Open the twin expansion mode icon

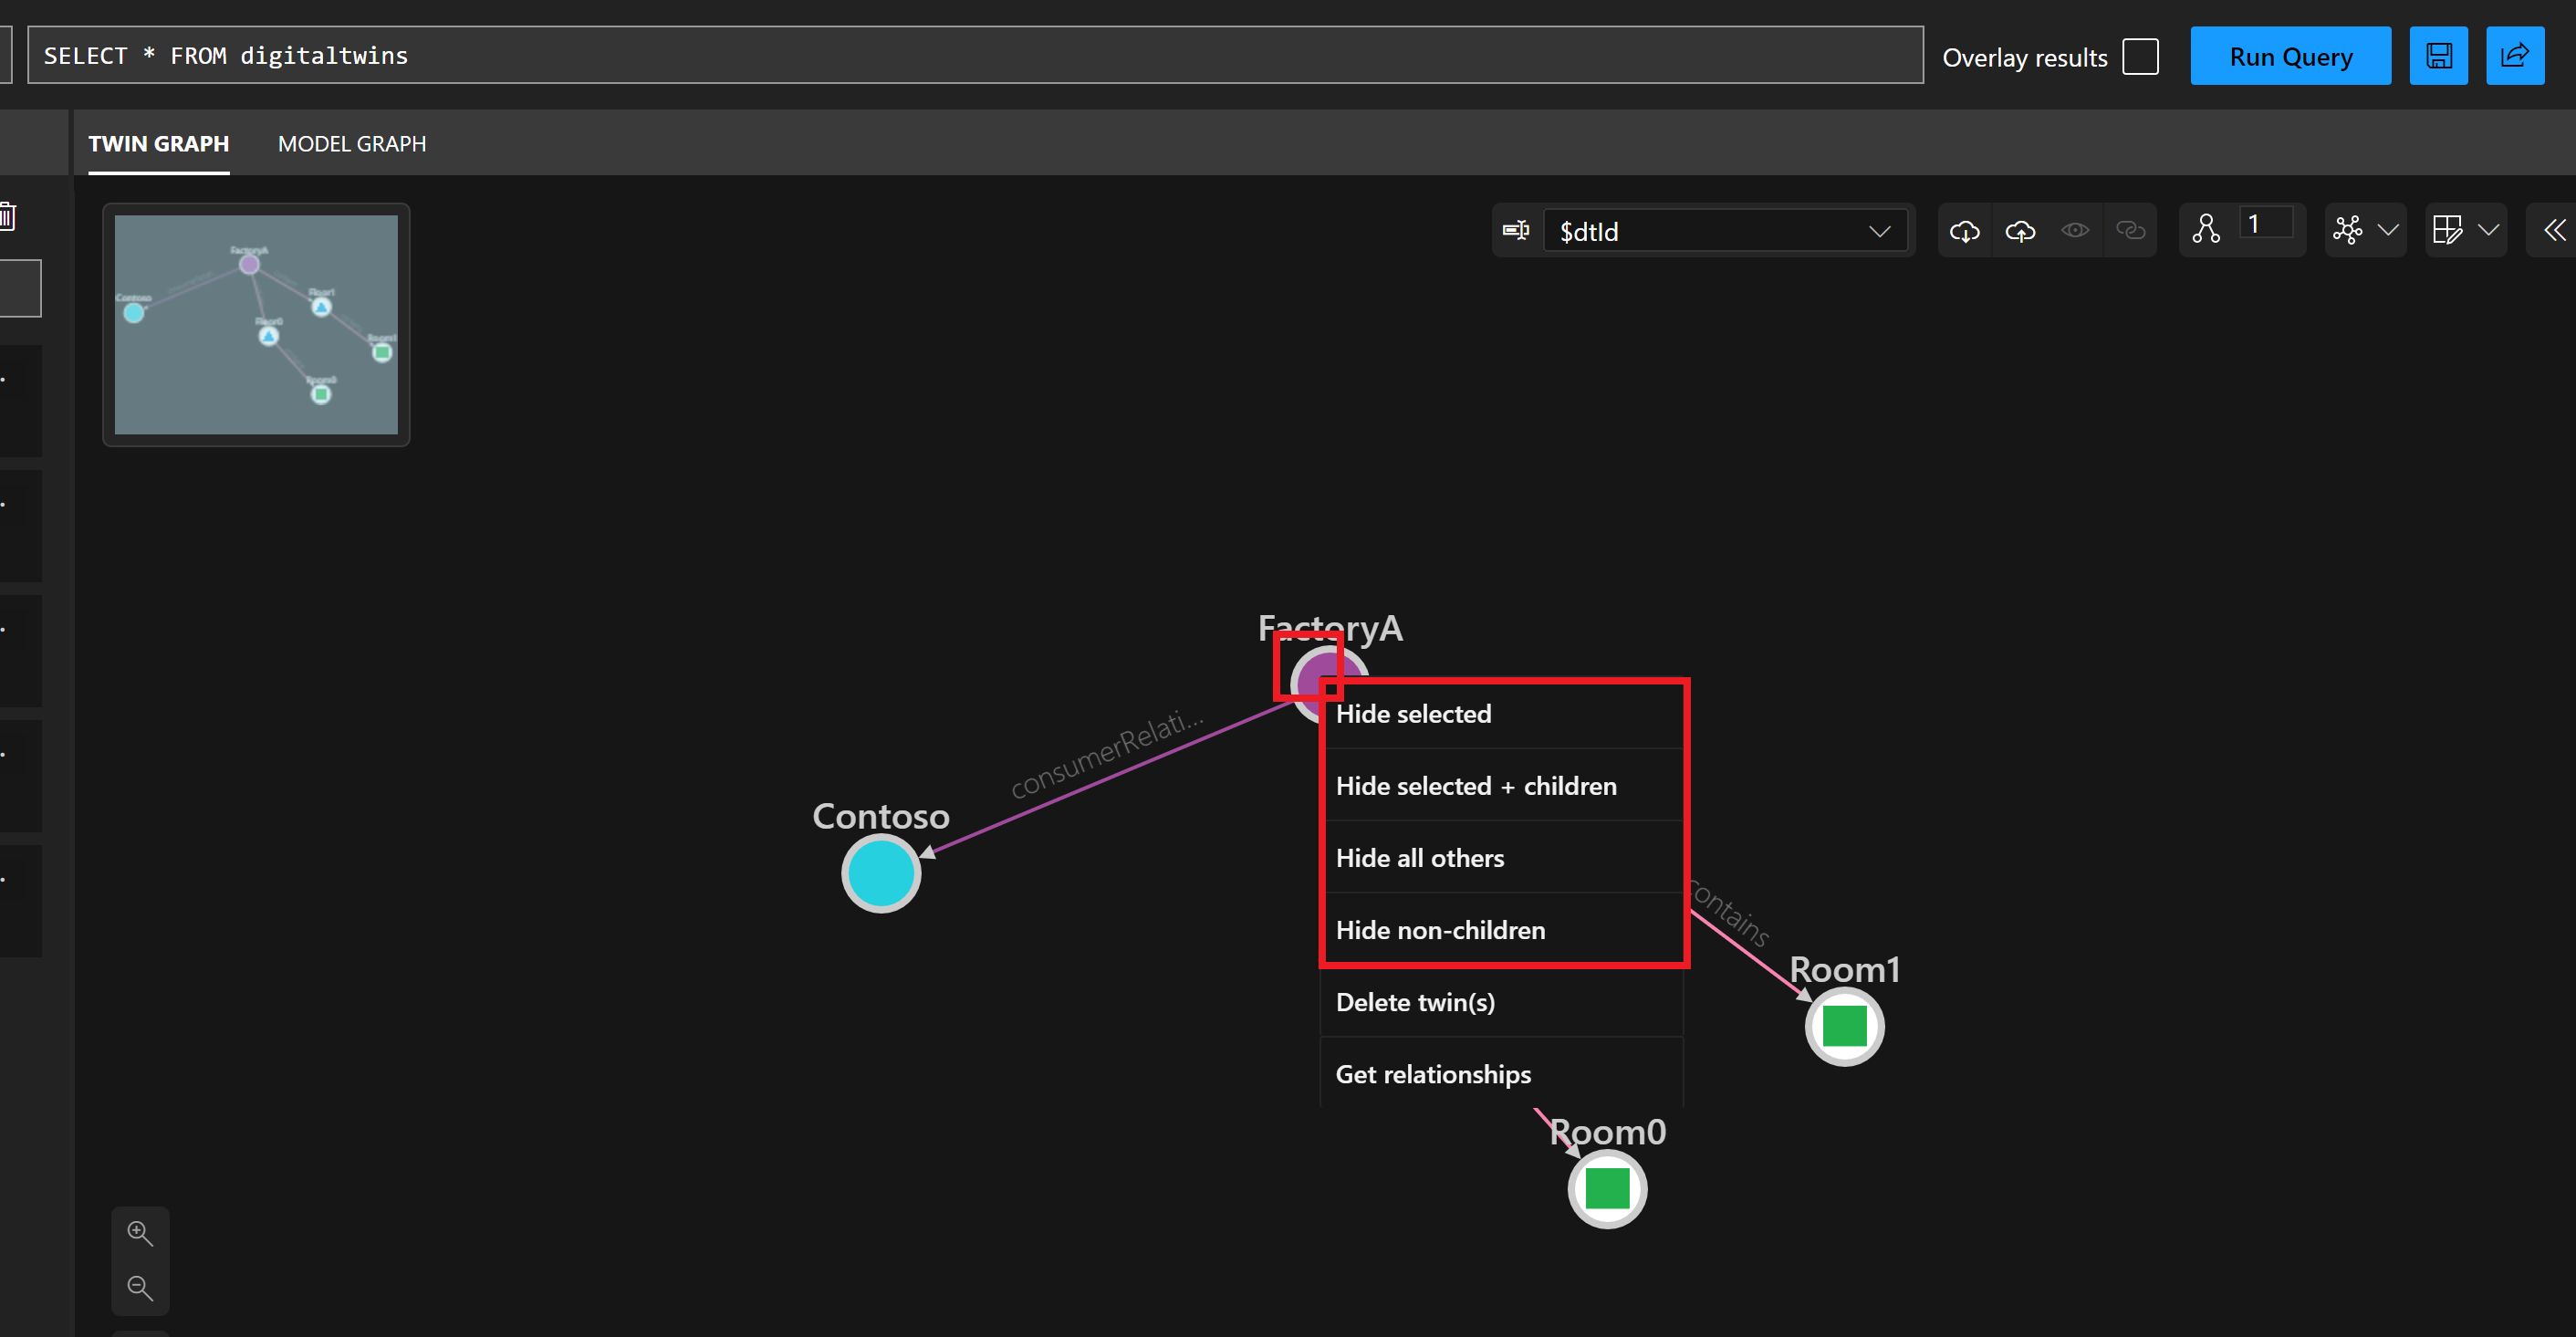pyautogui.click(x=2208, y=230)
